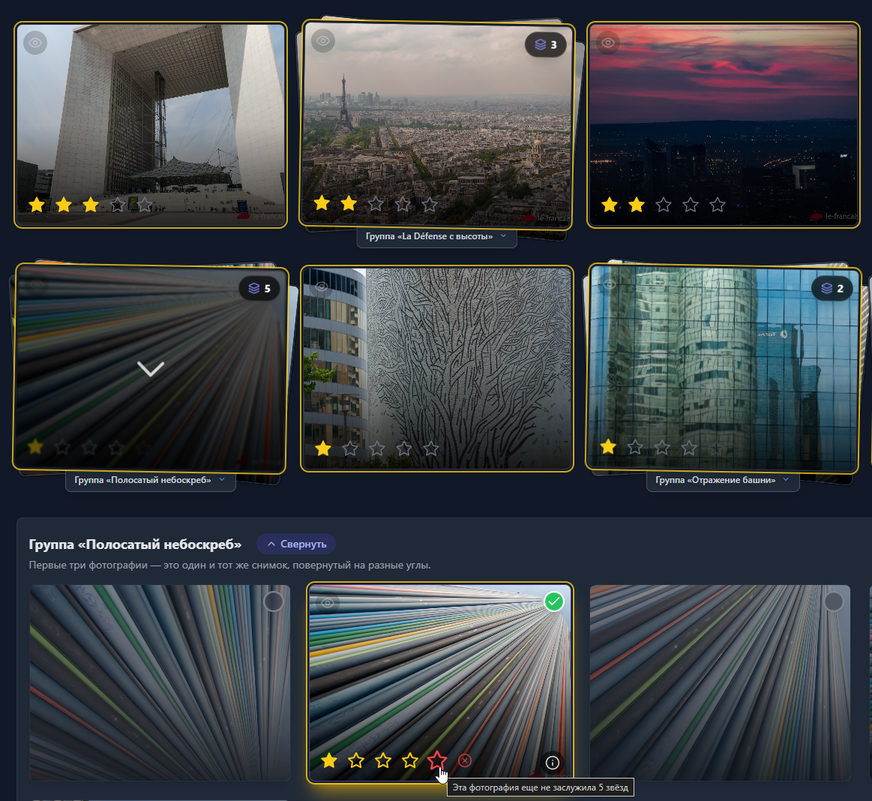The height and width of the screenshot is (801, 872).
Task: Click the Свернуть button
Action: tap(296, 544)
